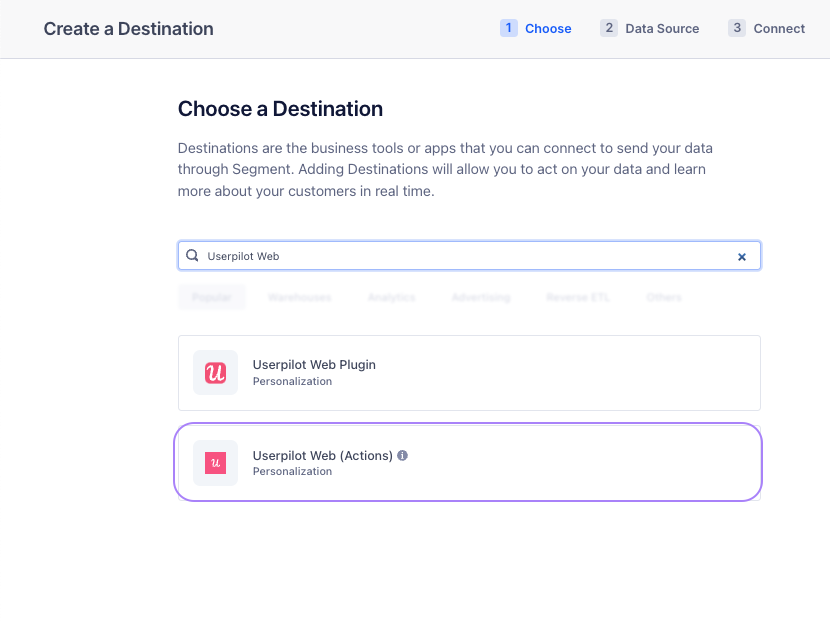The height and width of the screenshot is (621, 830).
Task: Click Personalization label under Userpilot Web (Actions)
Action: coord(292,471)
